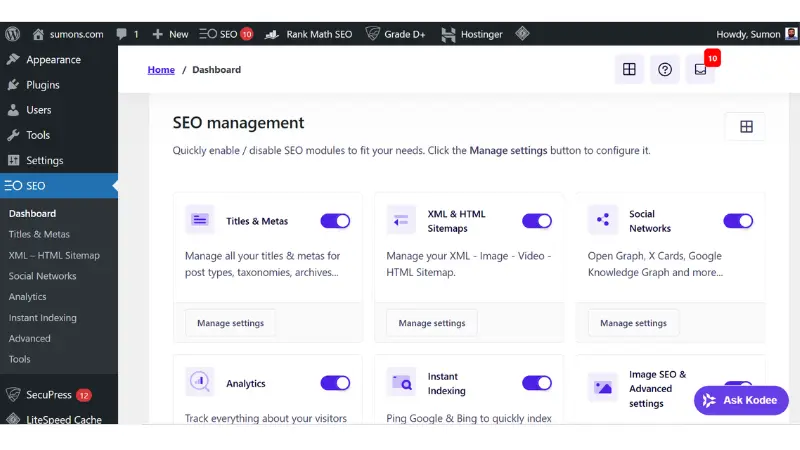Click the Grade D+ shield item
Screen dimensions: 800x450
[x=395, y=34]
